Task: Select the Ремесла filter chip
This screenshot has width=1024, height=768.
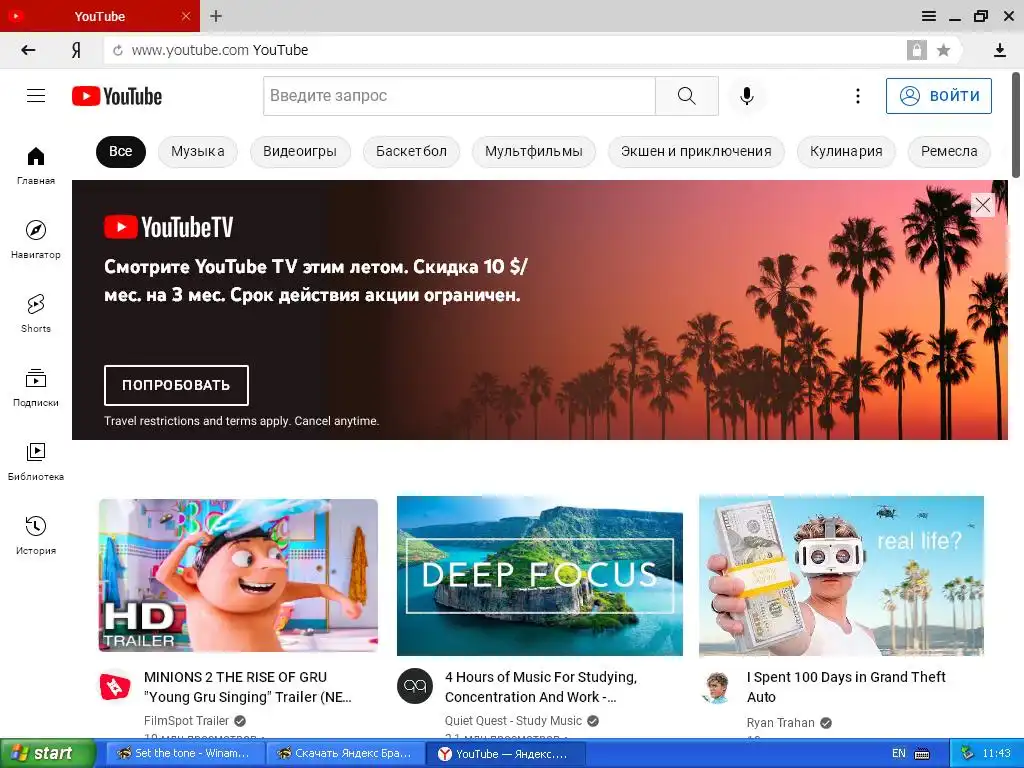Action: click(949, 152)
